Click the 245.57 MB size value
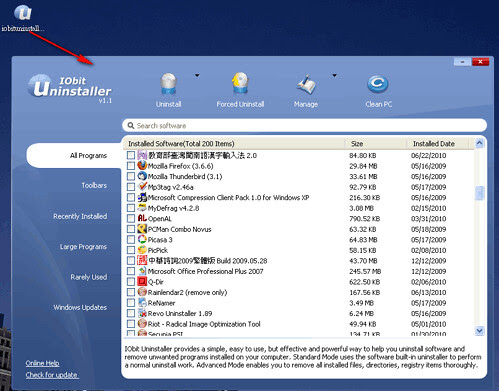The image size is (499, 391). 365,271
